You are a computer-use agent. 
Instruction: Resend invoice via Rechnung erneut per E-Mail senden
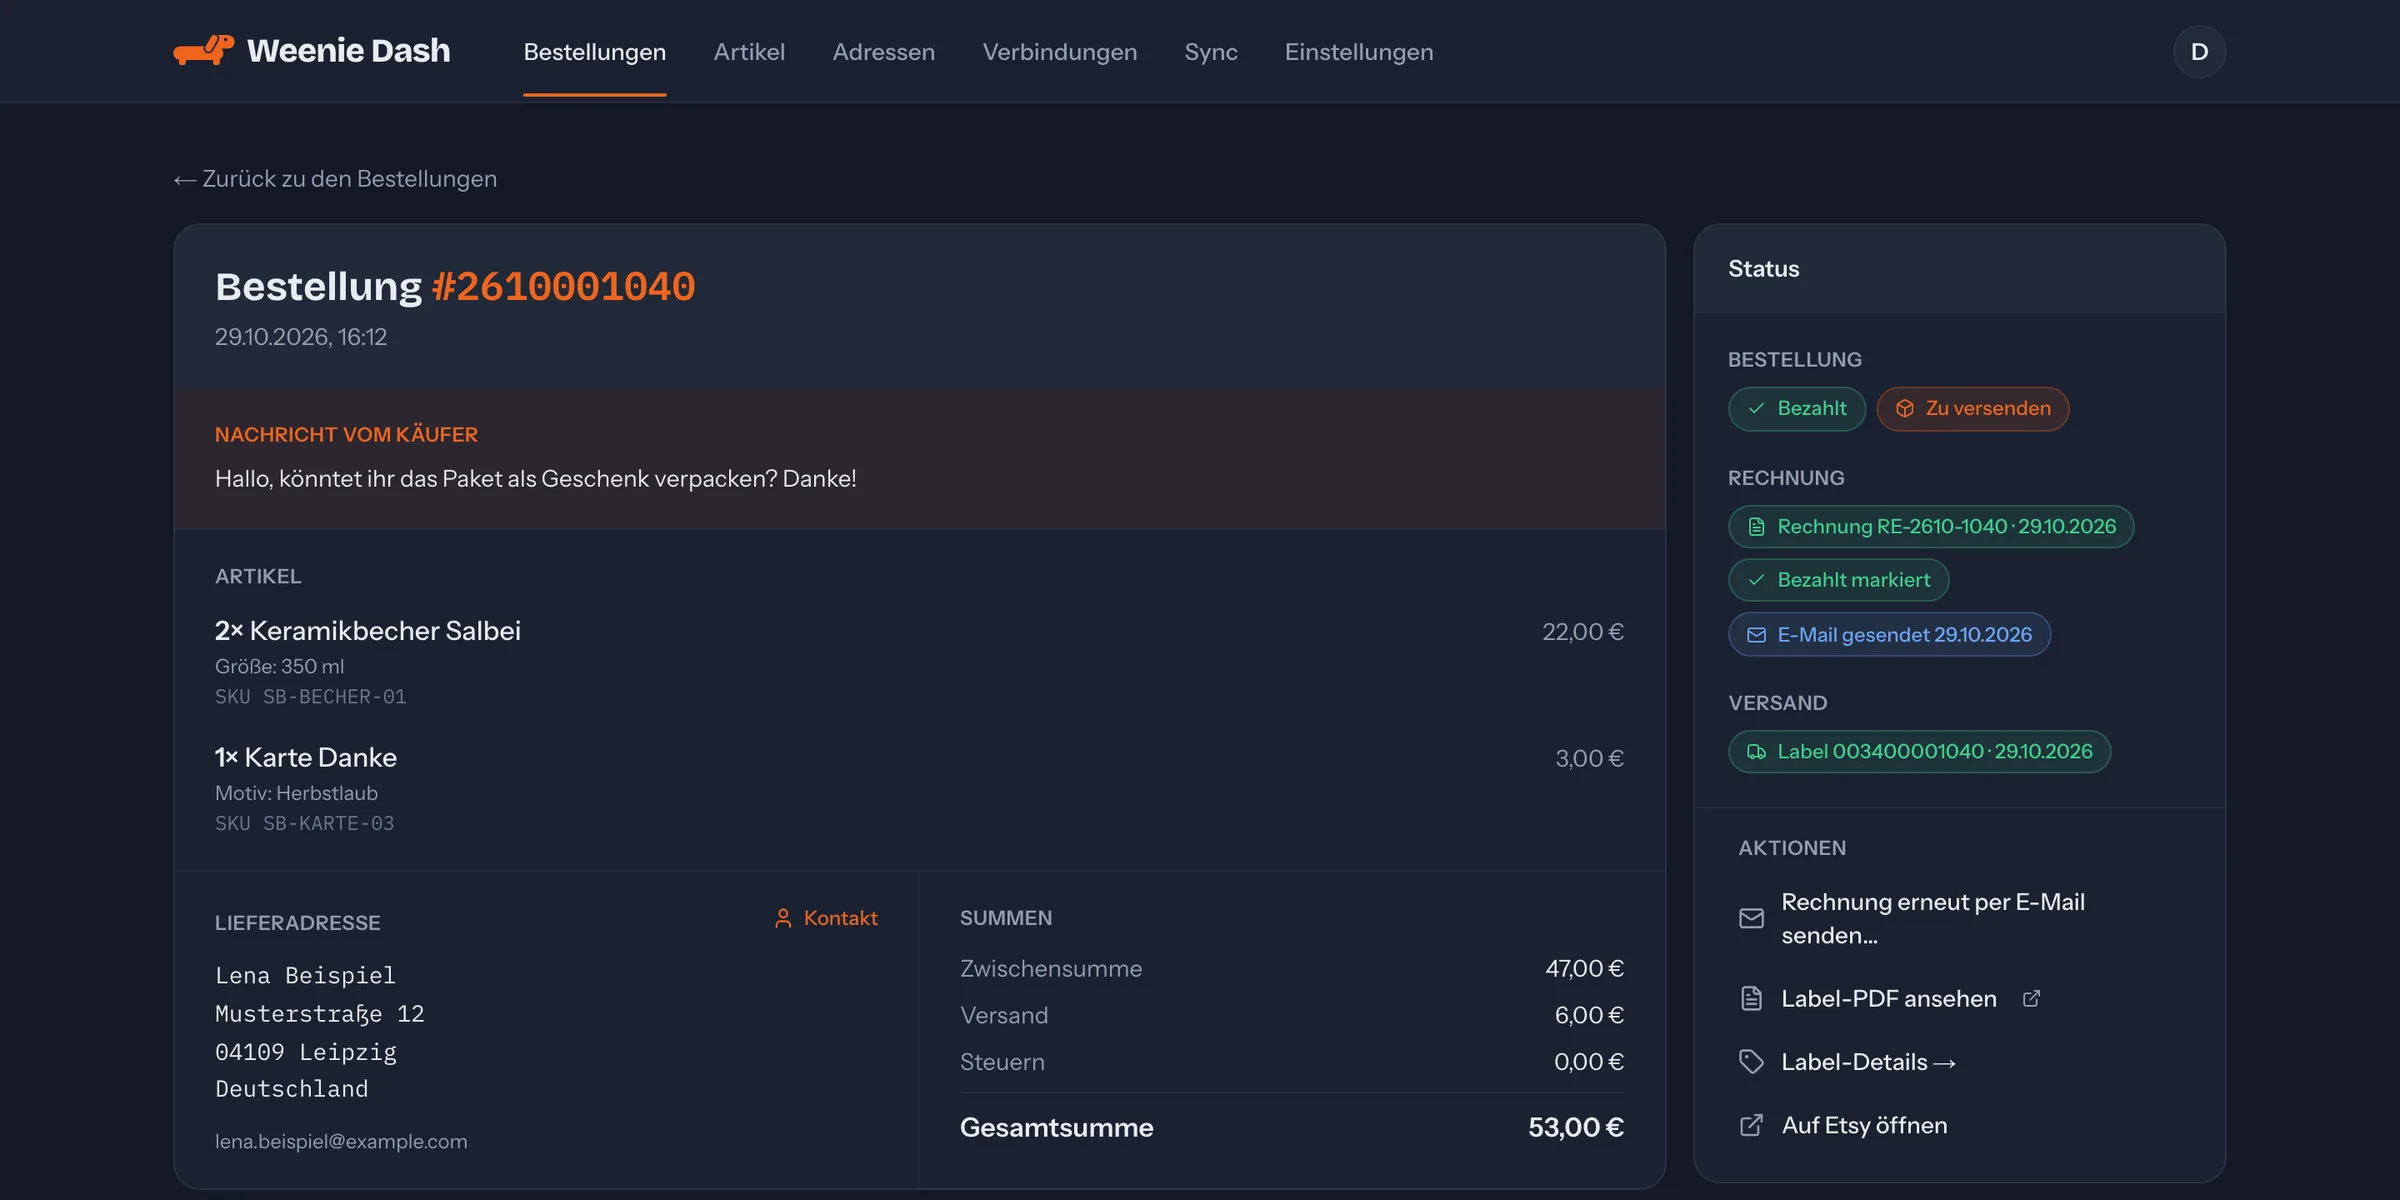(x=1932, y=918)
